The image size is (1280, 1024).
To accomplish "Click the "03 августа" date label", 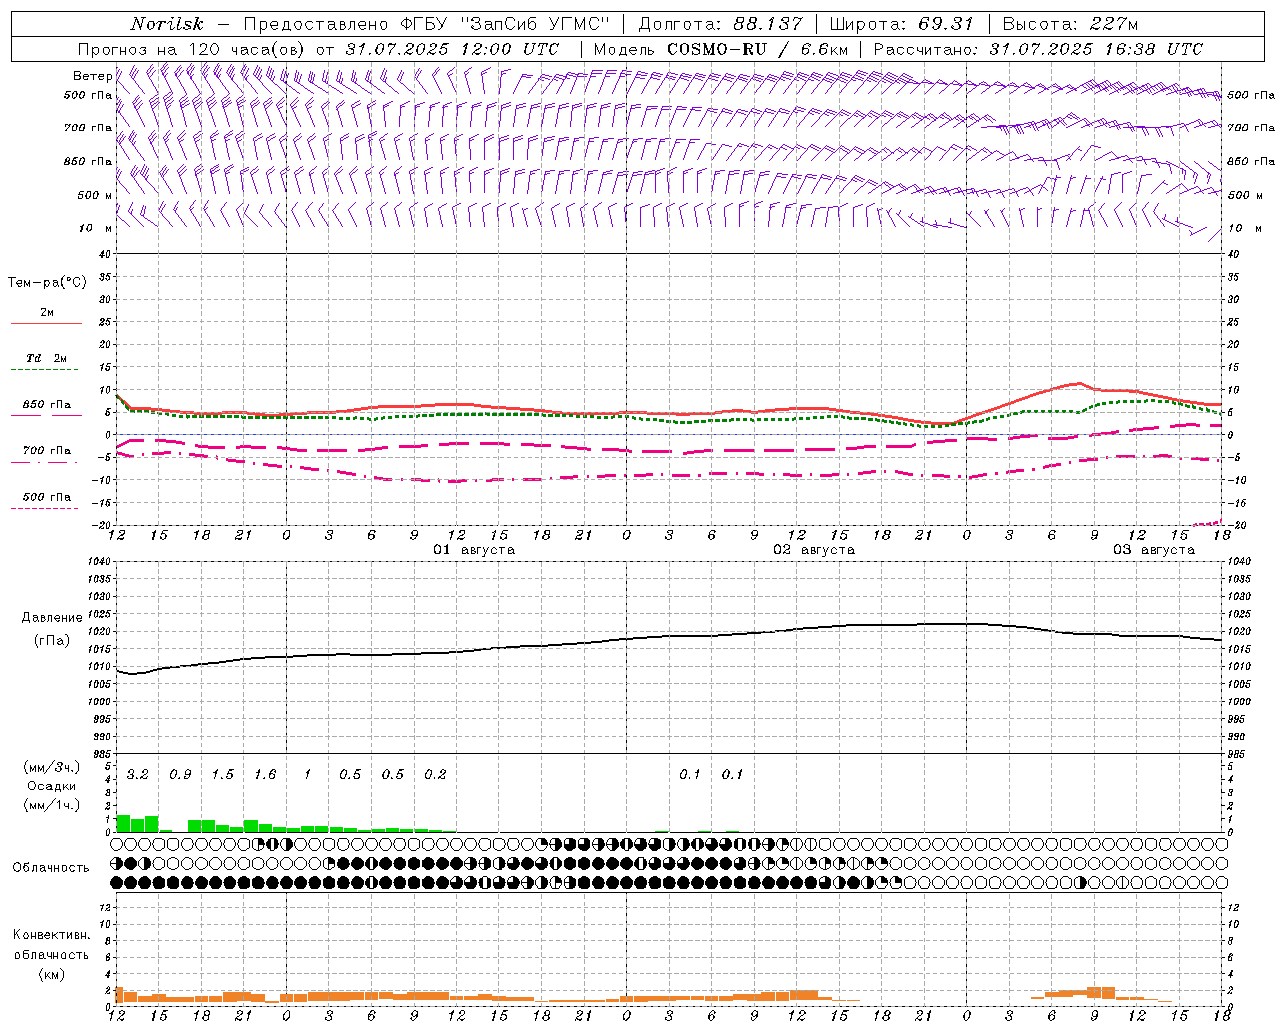I will point(1153,550).
